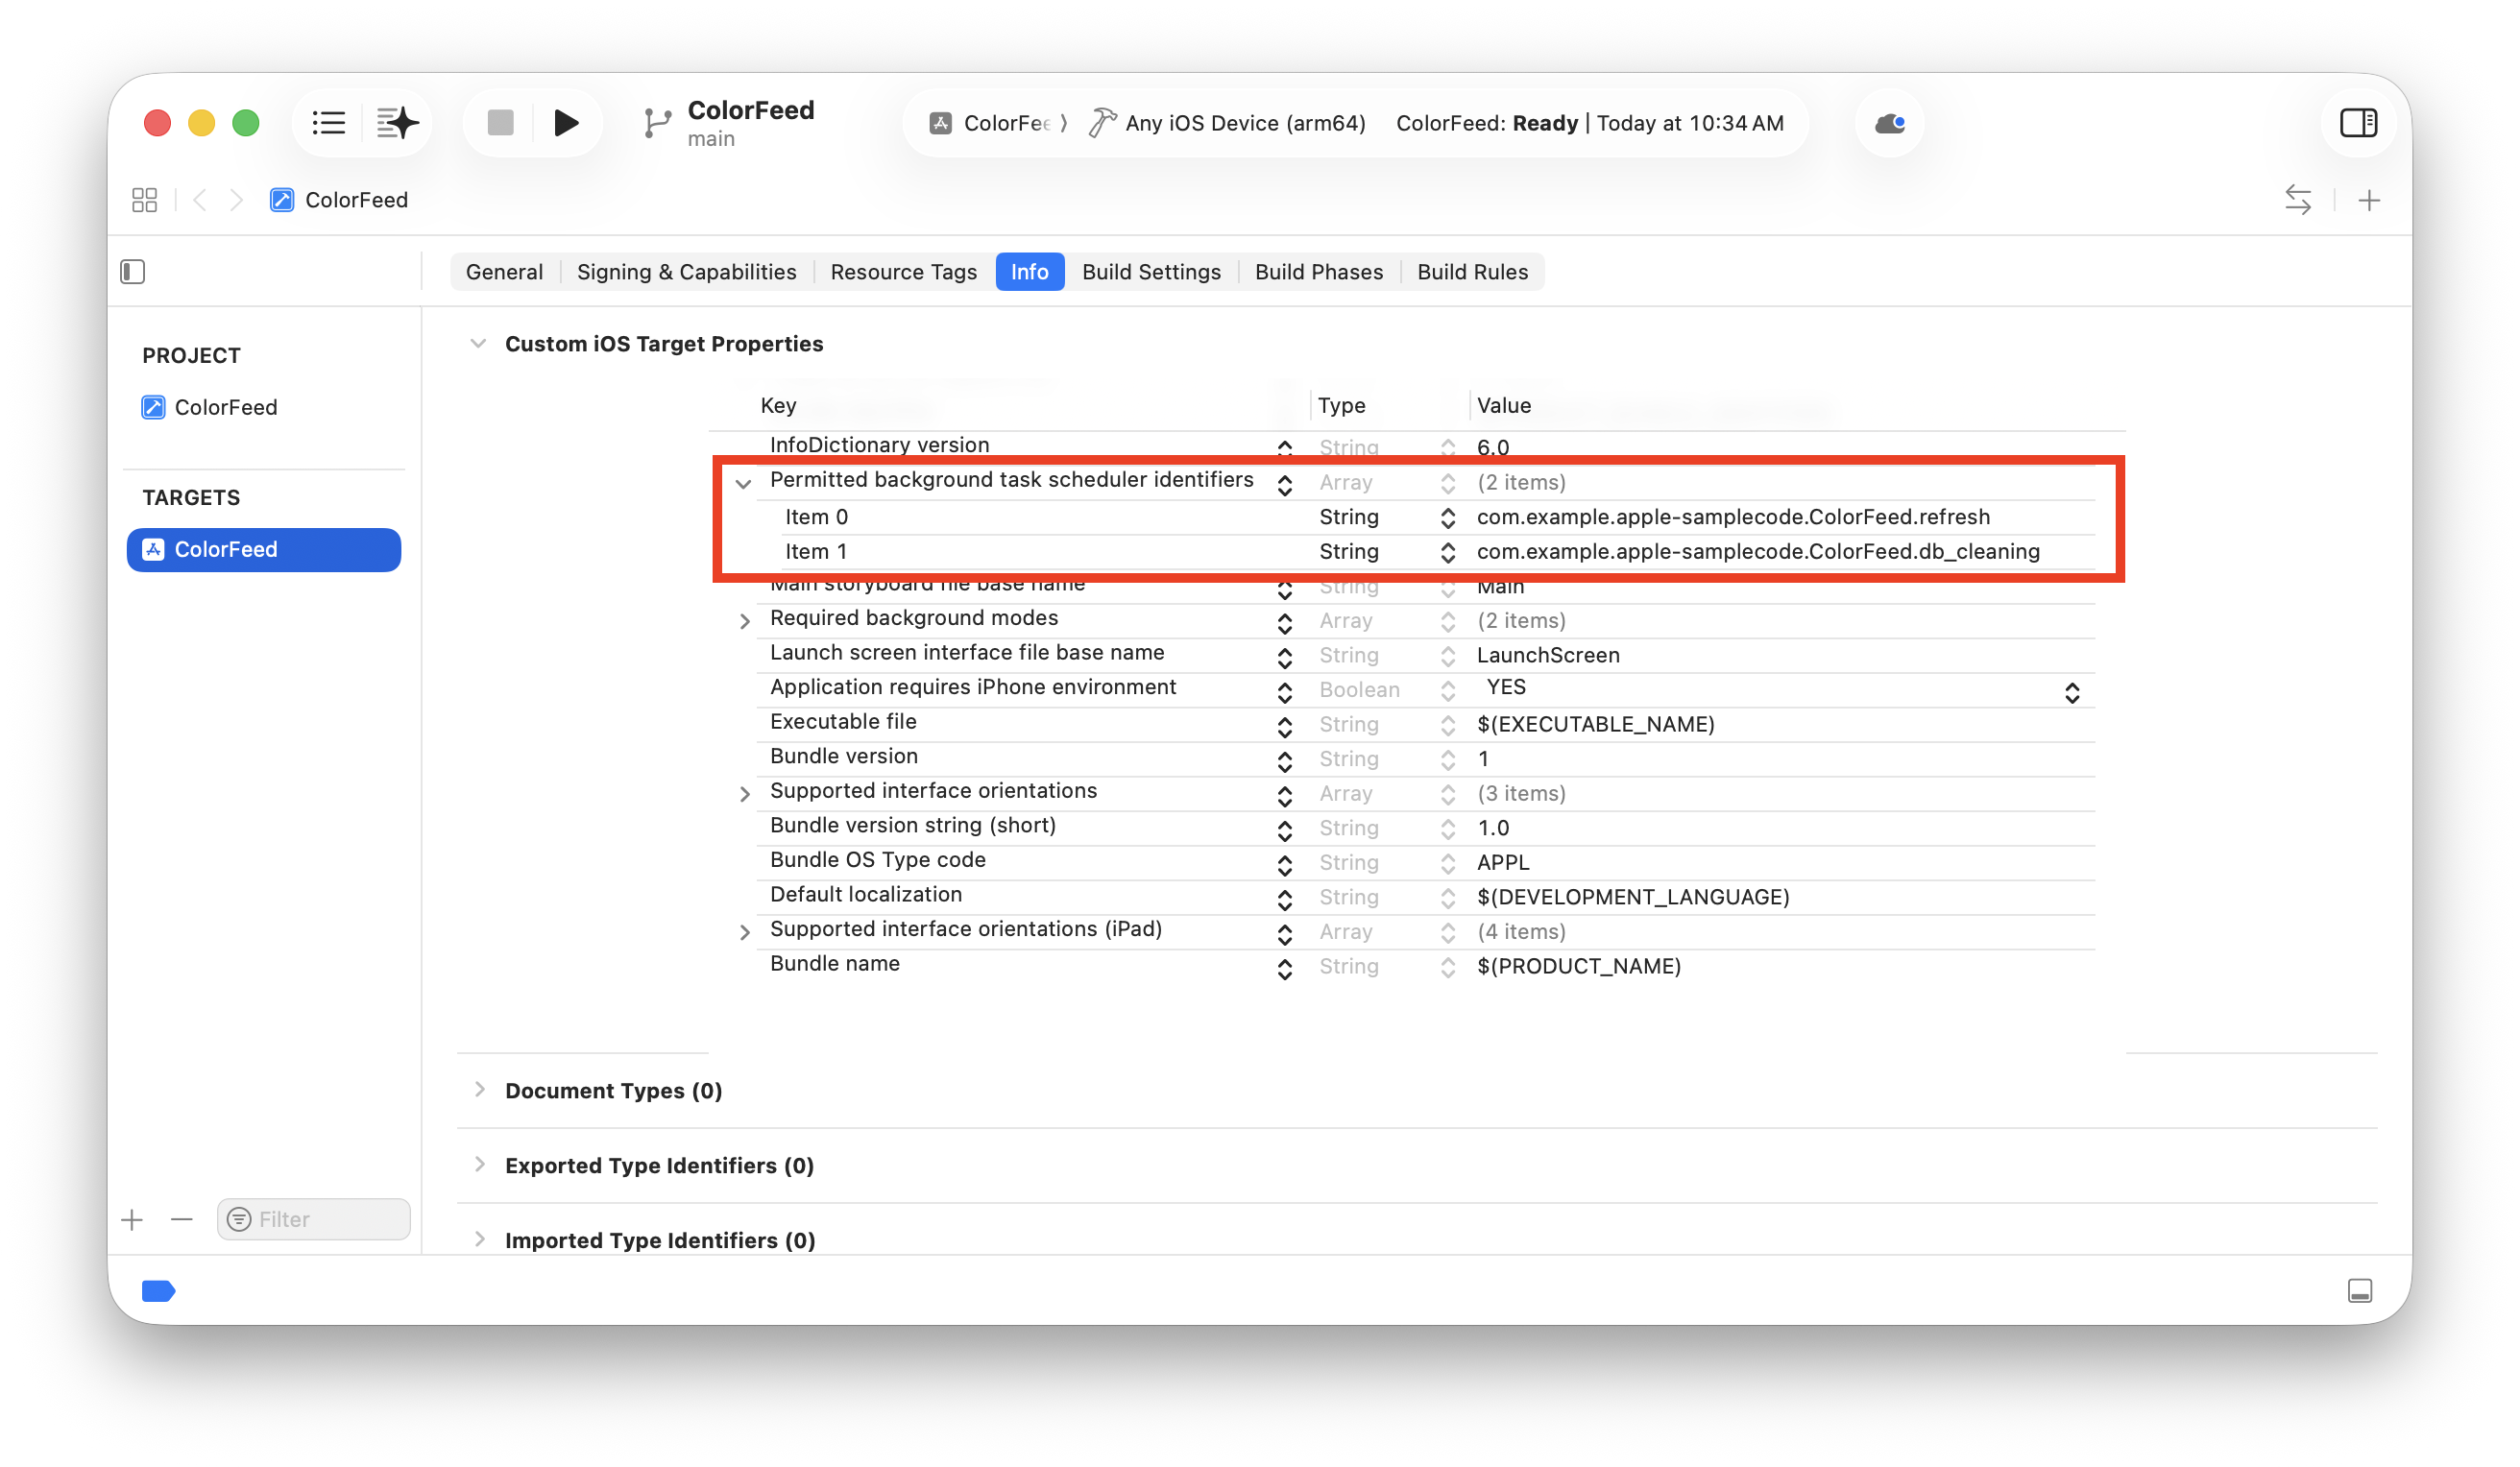Image resolution: width=2520 pixels, height=1467 pixels.
Task: Switch to Signing & Capabilities tab
Action: (686, 272)
